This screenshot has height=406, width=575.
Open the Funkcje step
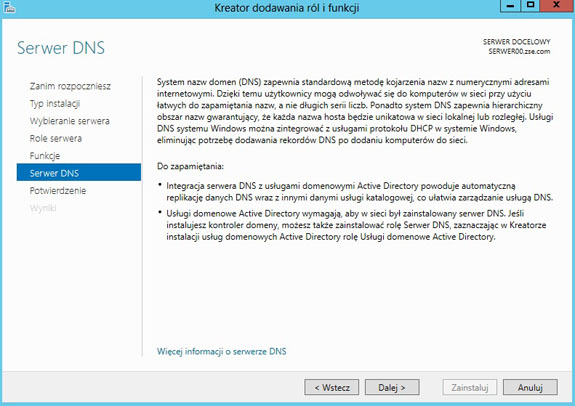45,156
